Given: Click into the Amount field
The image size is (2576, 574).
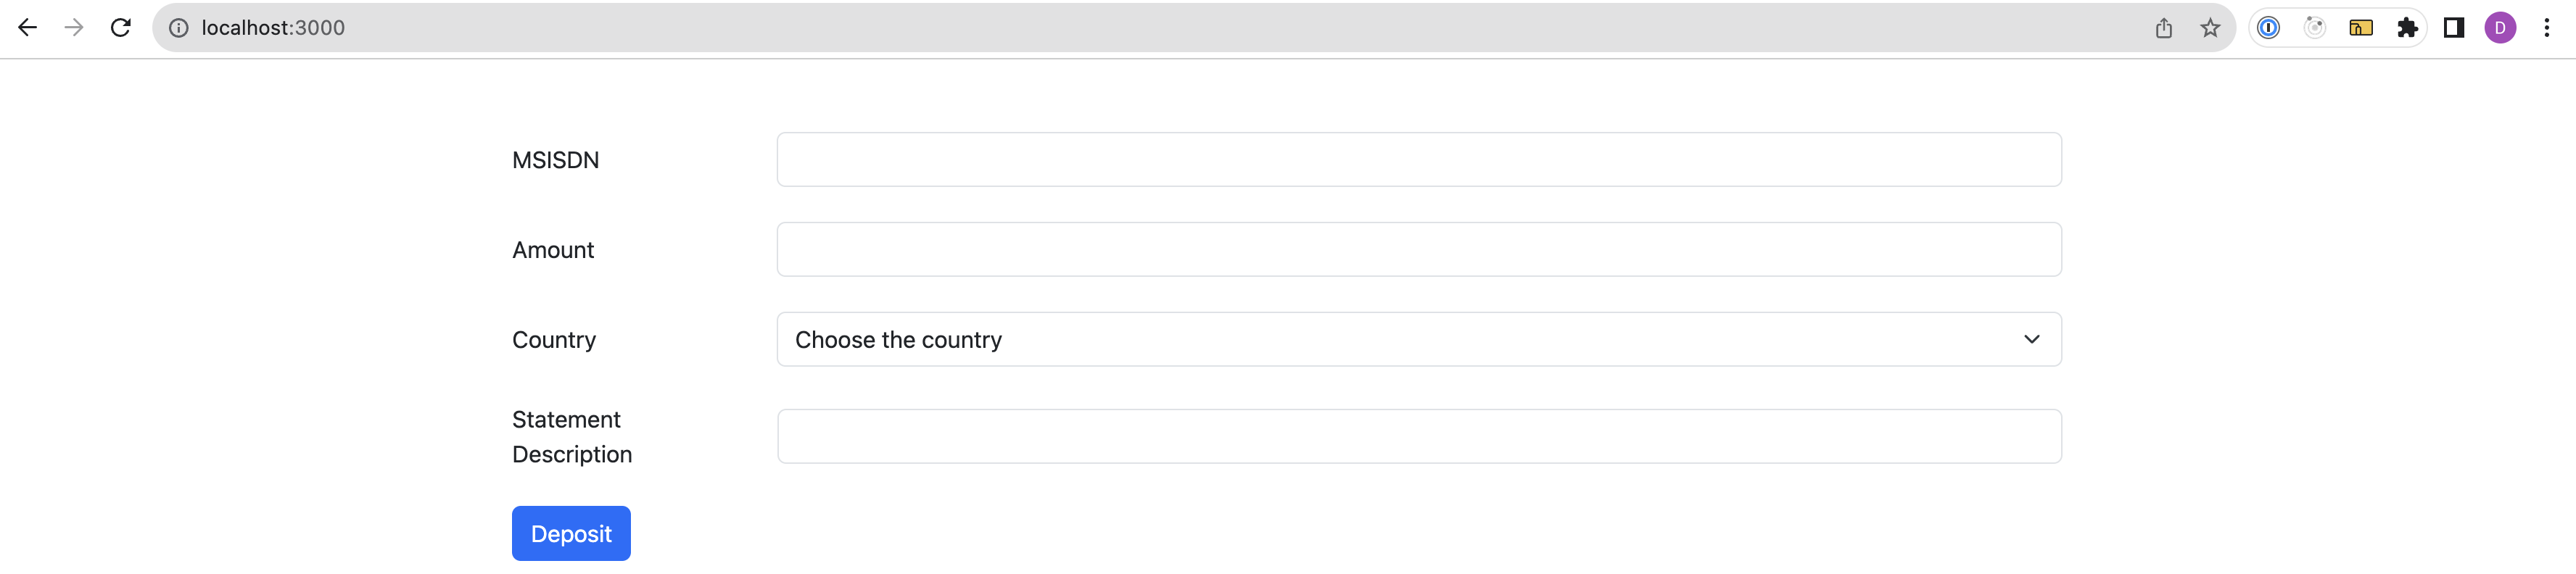Looking at the screenshot, I should [x=1418, y=250].
